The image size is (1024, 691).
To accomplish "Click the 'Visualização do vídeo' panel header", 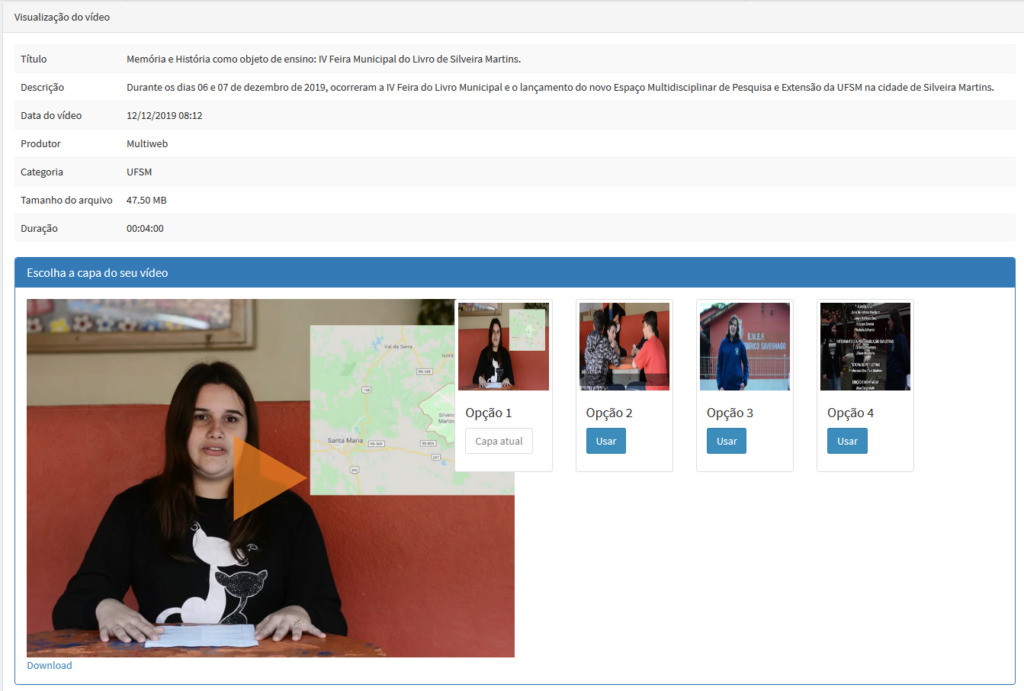I will (x=62, y=17).
